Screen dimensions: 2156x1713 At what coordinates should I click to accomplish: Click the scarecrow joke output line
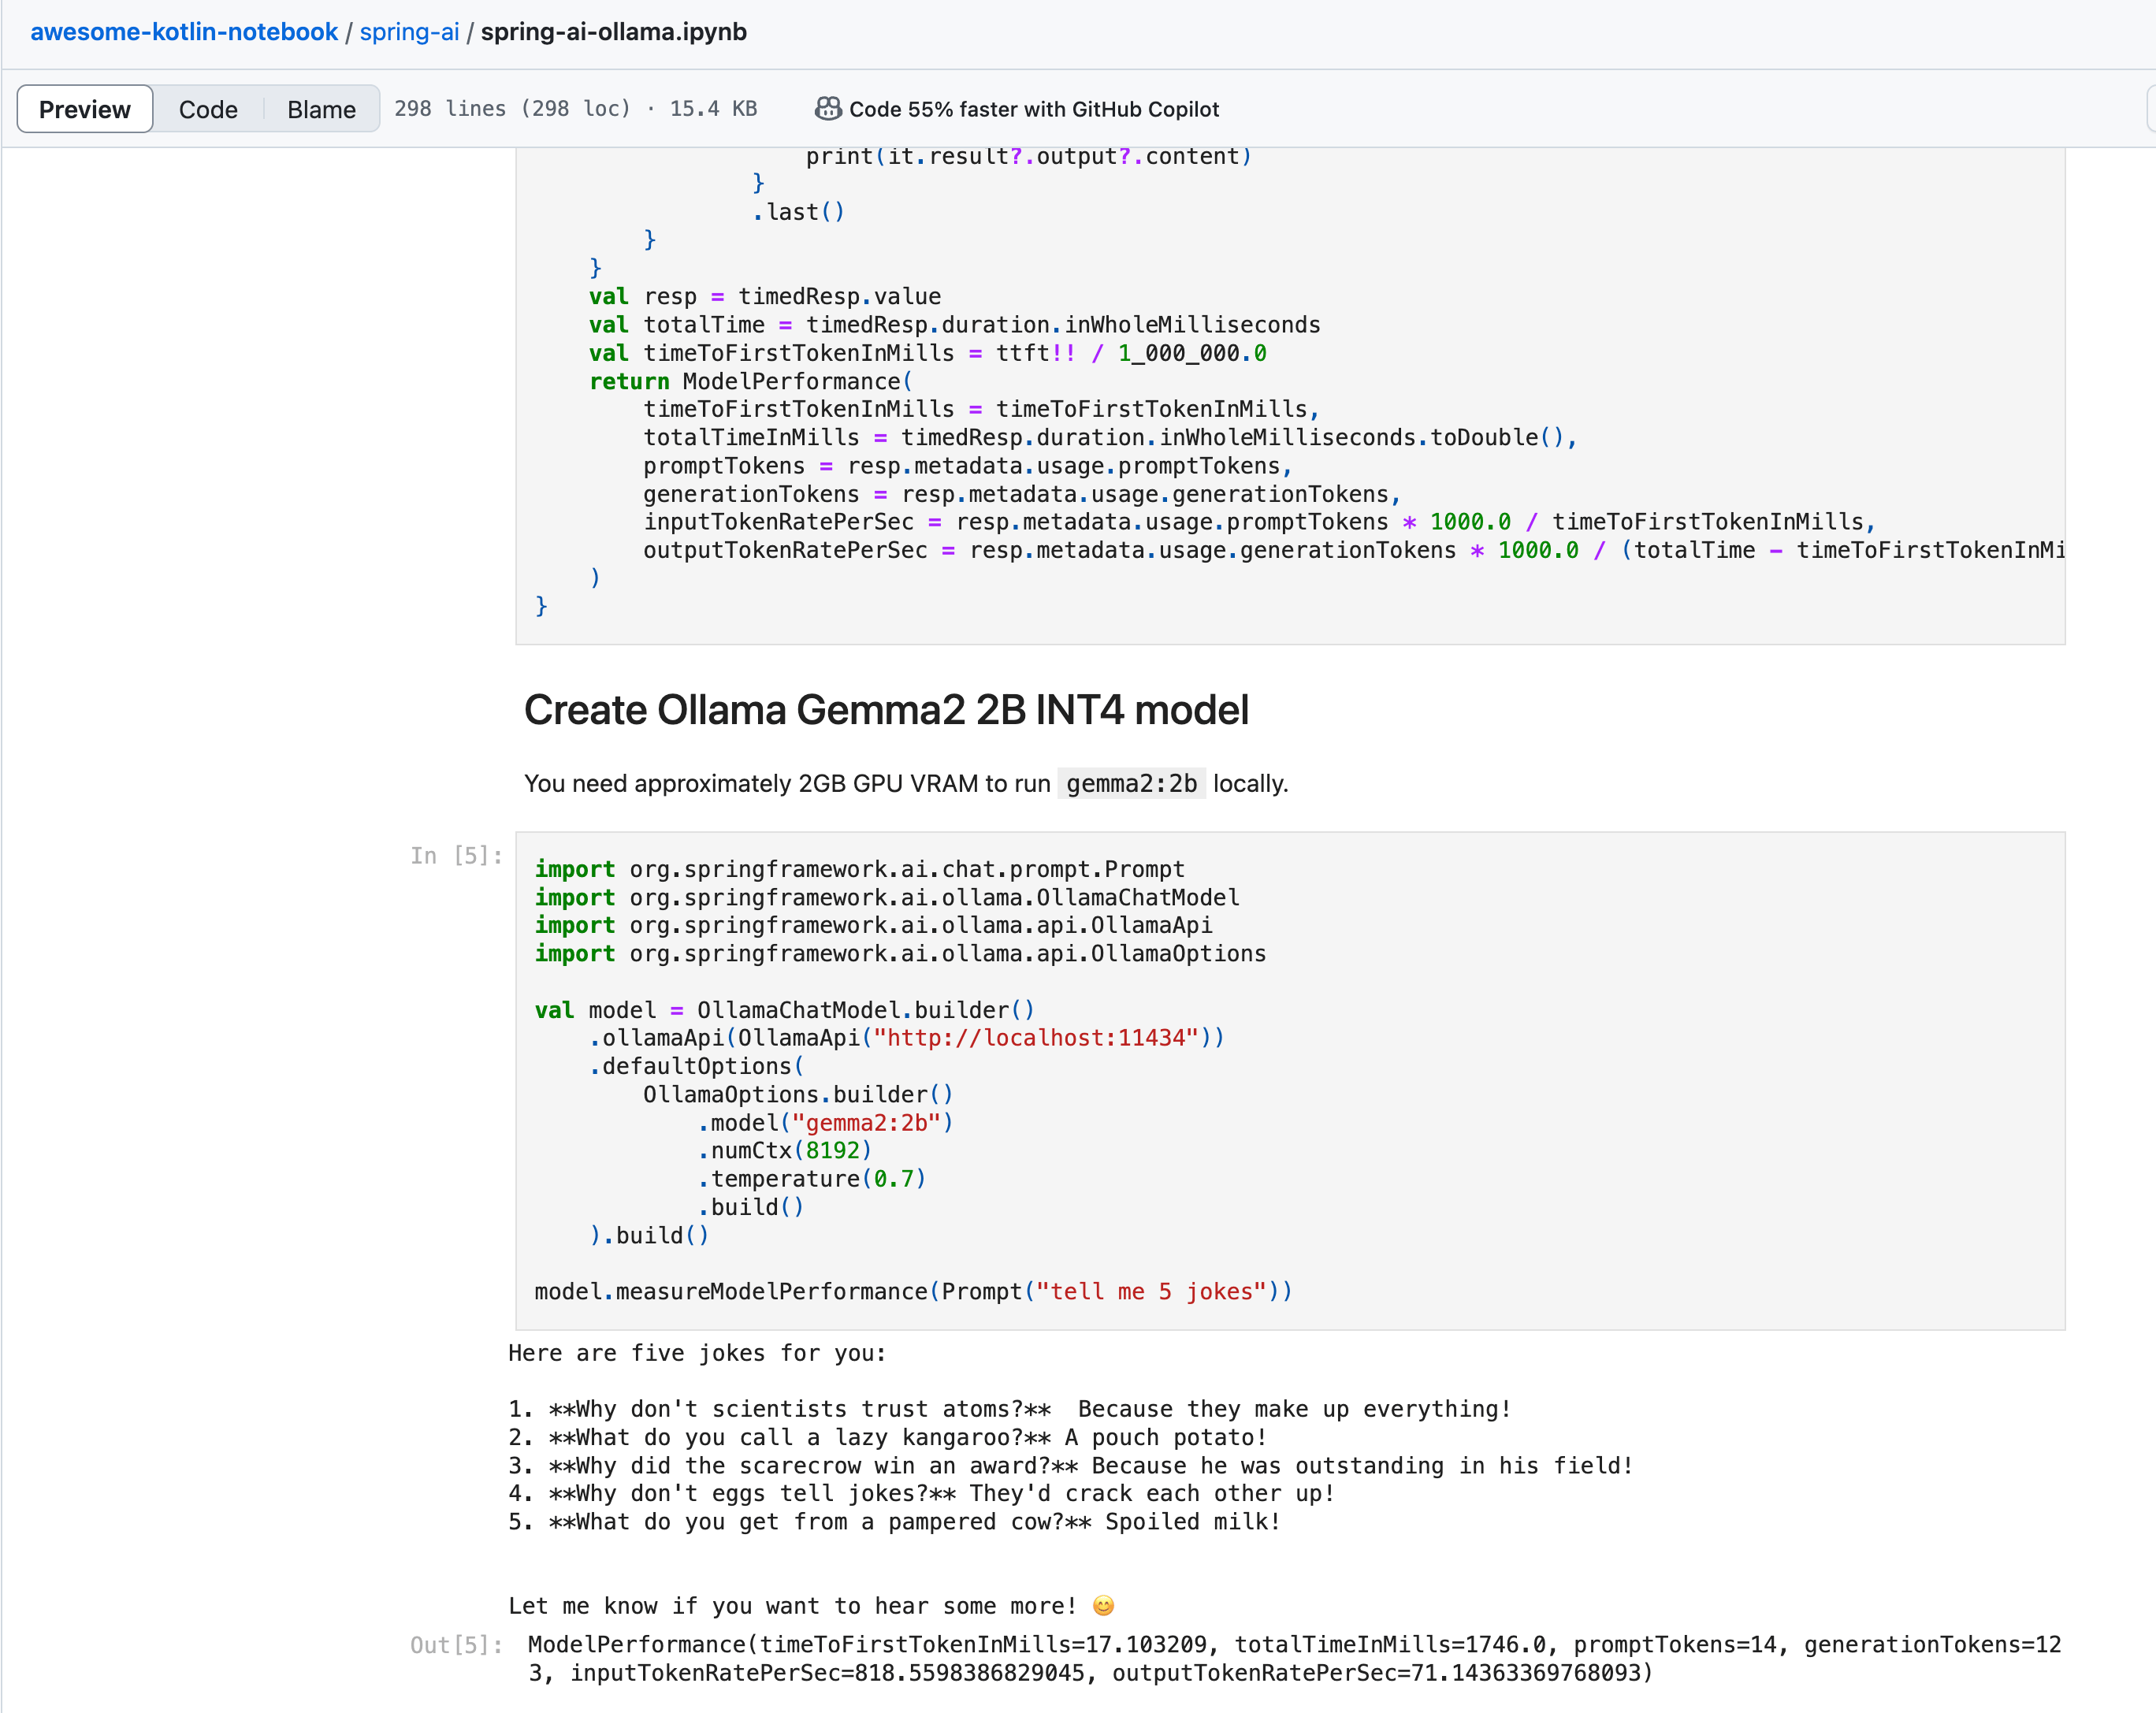click(1071, 1466)
